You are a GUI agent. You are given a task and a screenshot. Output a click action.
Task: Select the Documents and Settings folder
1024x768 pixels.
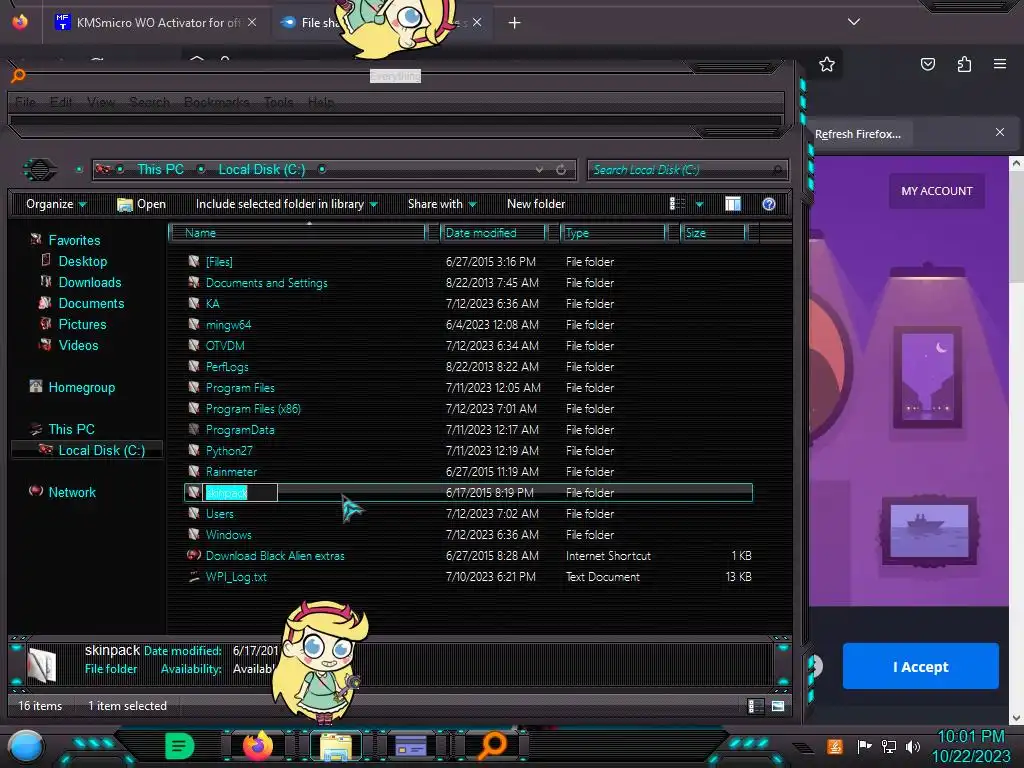coord(266,283)
